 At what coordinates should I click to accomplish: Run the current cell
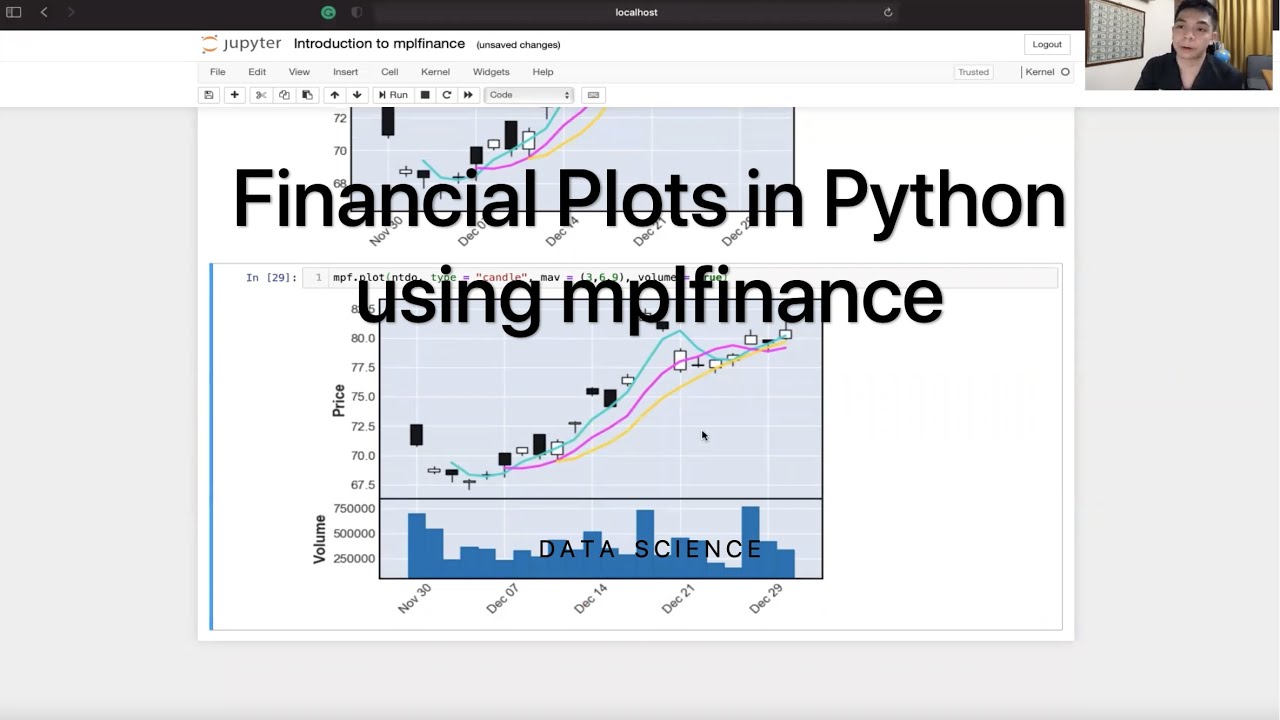pos(393,95)
